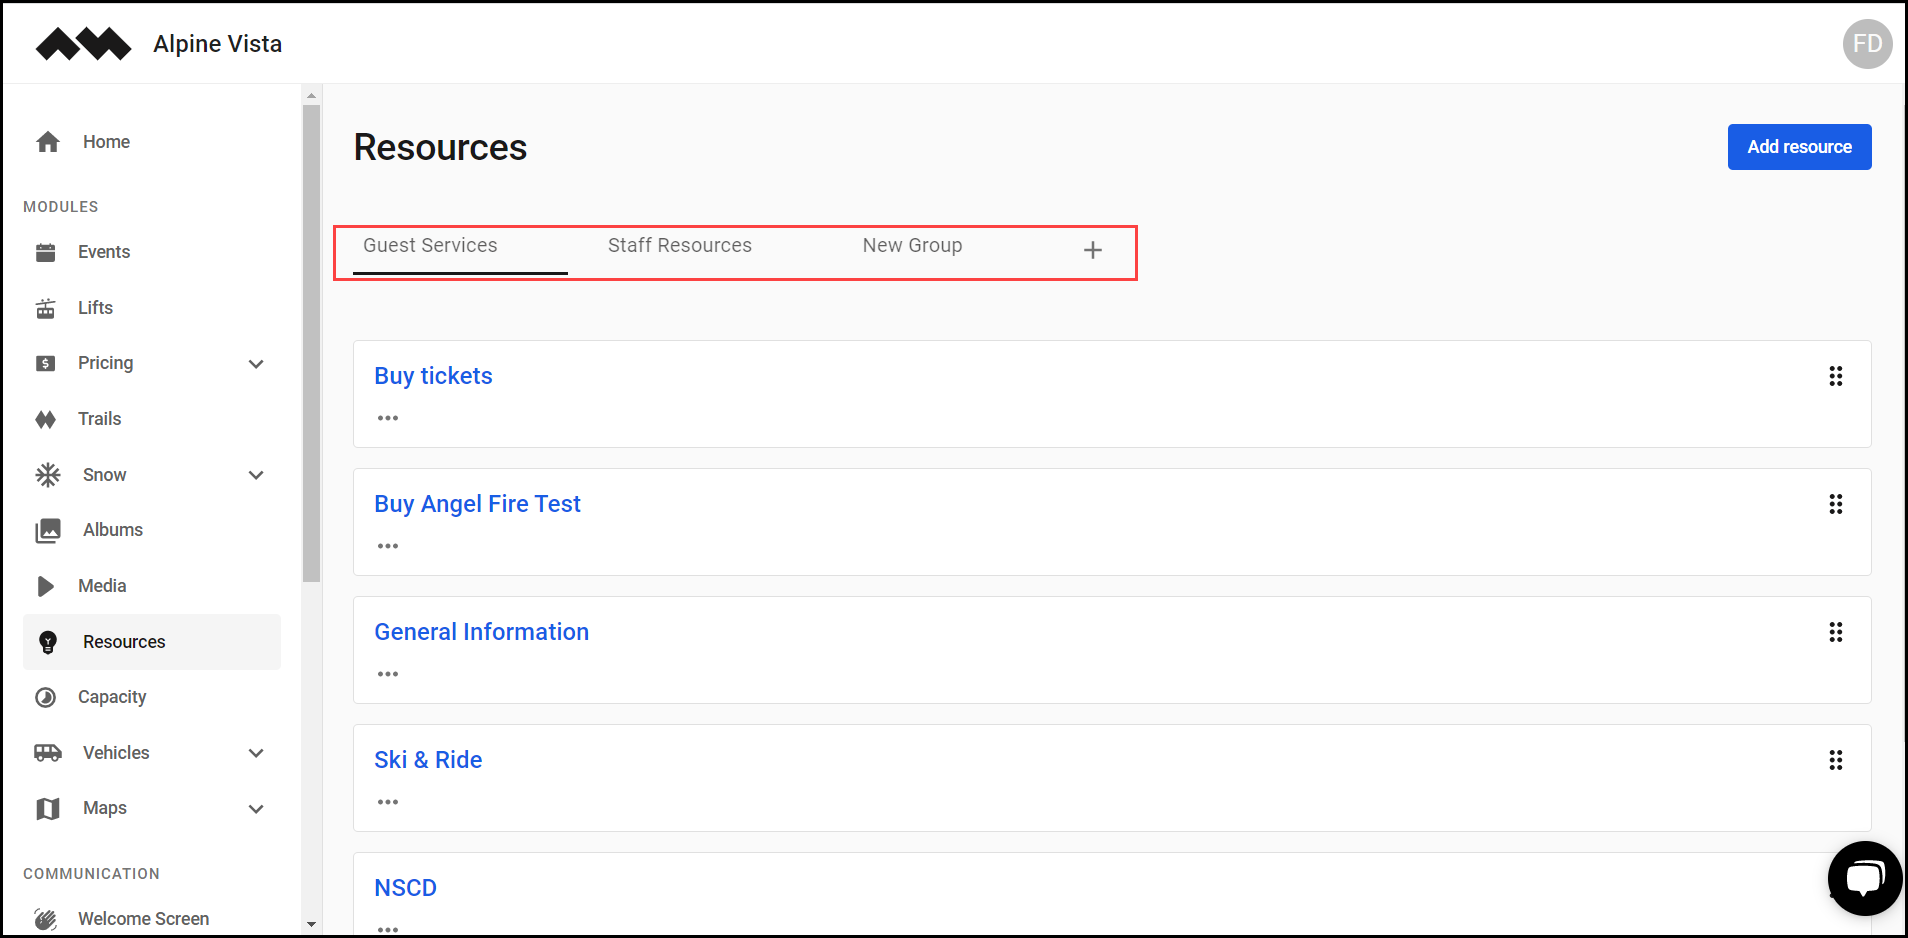Expand the Pricing section
1908x938 pixels.
(x=256, y=364)
